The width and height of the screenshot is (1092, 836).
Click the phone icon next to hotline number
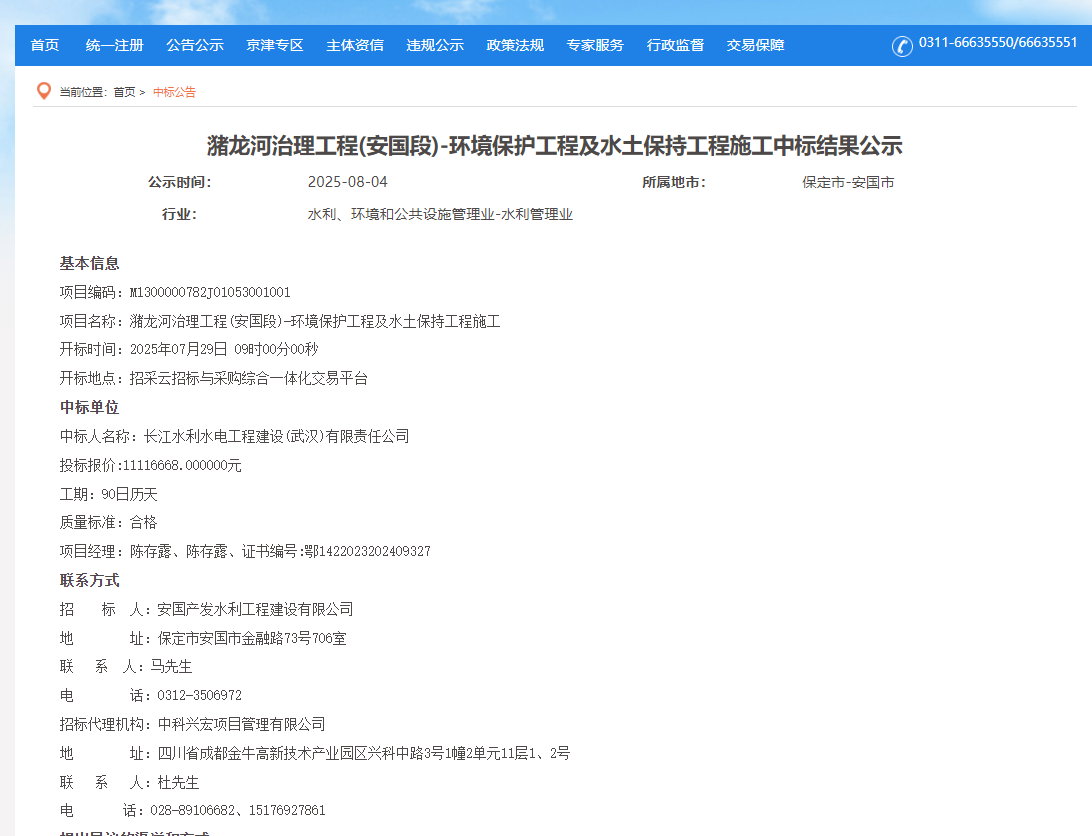click(x=902, y=44)
